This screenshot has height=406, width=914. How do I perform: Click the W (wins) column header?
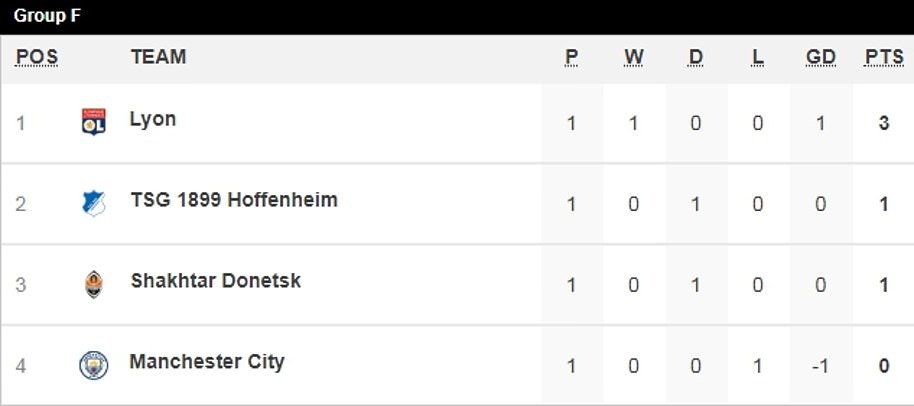pyautogui.click(x=634, y=57)
